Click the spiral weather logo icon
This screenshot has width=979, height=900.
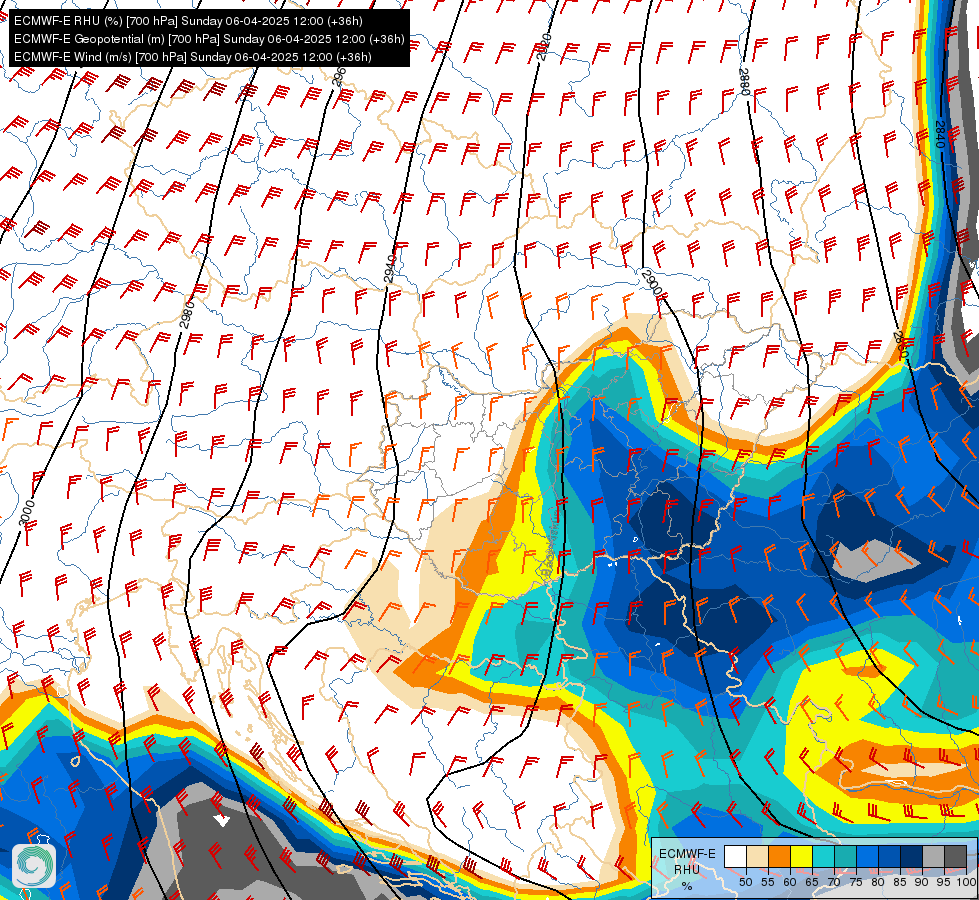[x=34, y=865]
